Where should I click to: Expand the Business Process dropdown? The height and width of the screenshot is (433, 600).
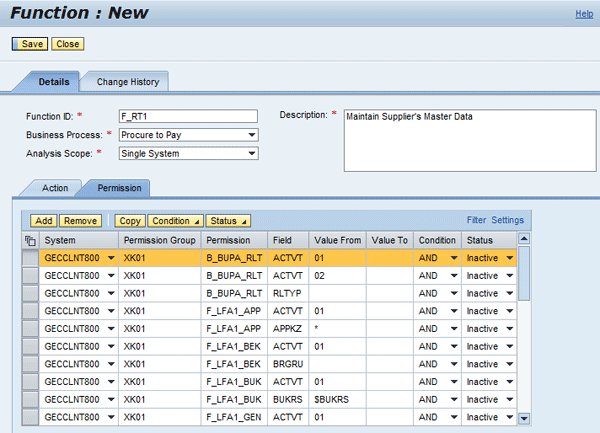(251, 135)
